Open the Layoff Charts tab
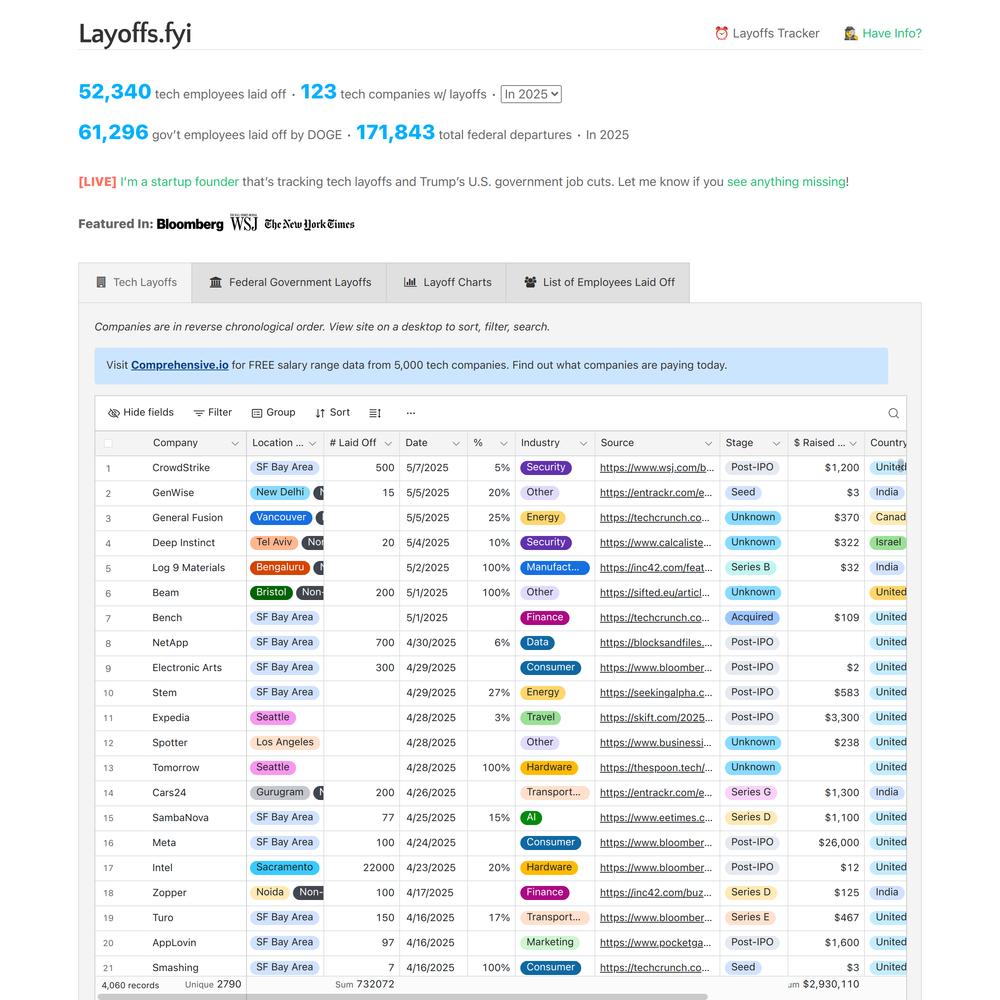Viewport: 1000px width, 1000px height. [x=446, y=283]
